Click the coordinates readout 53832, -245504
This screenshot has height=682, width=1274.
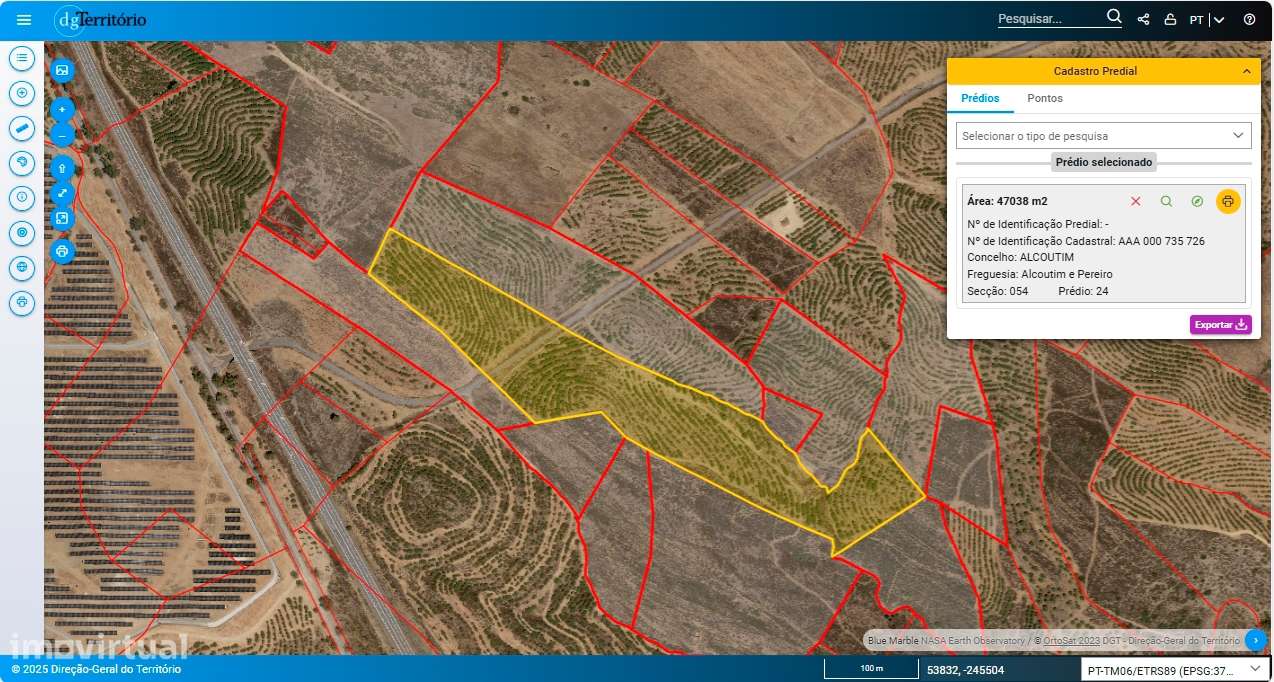coord(965,670)
